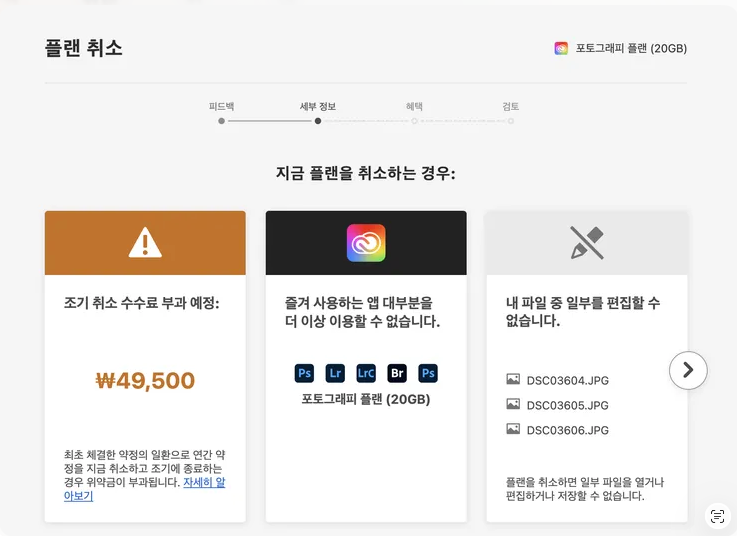The image size is (737, 536).
Task: Click the large Creative Cloud logo on the black card
Action: click(x=366, y=243)
